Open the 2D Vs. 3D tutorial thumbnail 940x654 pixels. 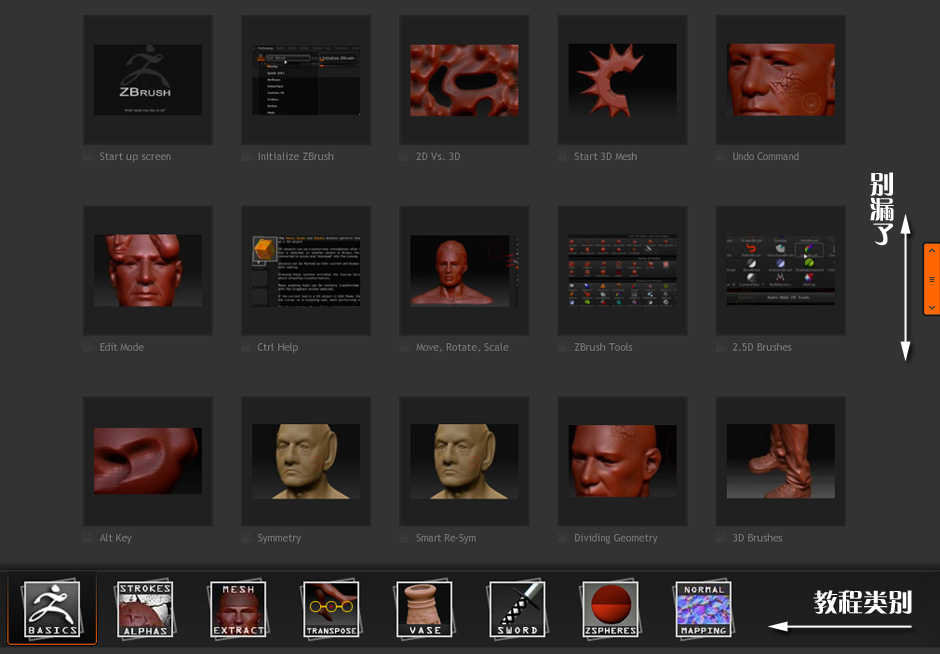tap(464, 80)
